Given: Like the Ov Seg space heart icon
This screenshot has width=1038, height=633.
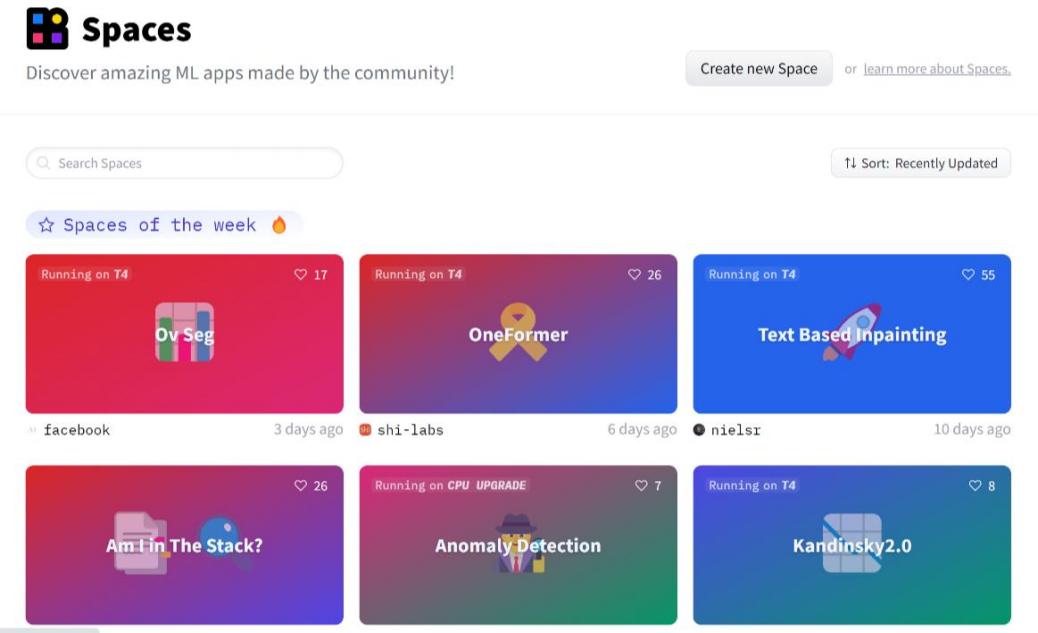Looking at the screenshot, I should click(301, 274).
